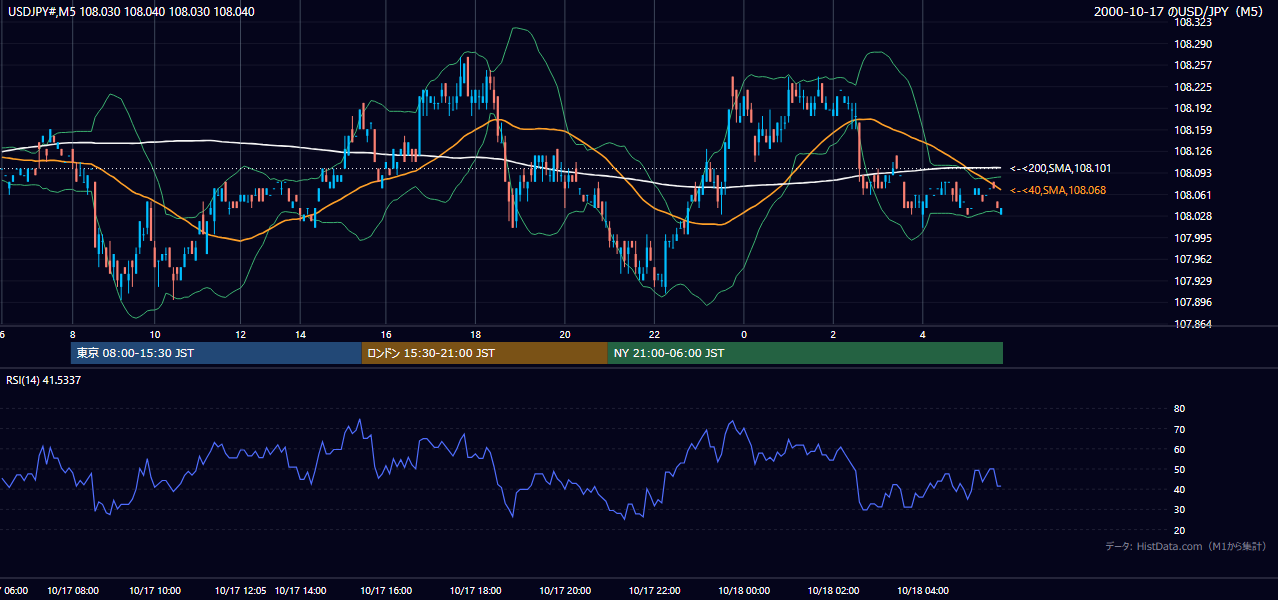Select hour marker 12 below the price chart
The image size is (1278, 600).
pos(240,334)
